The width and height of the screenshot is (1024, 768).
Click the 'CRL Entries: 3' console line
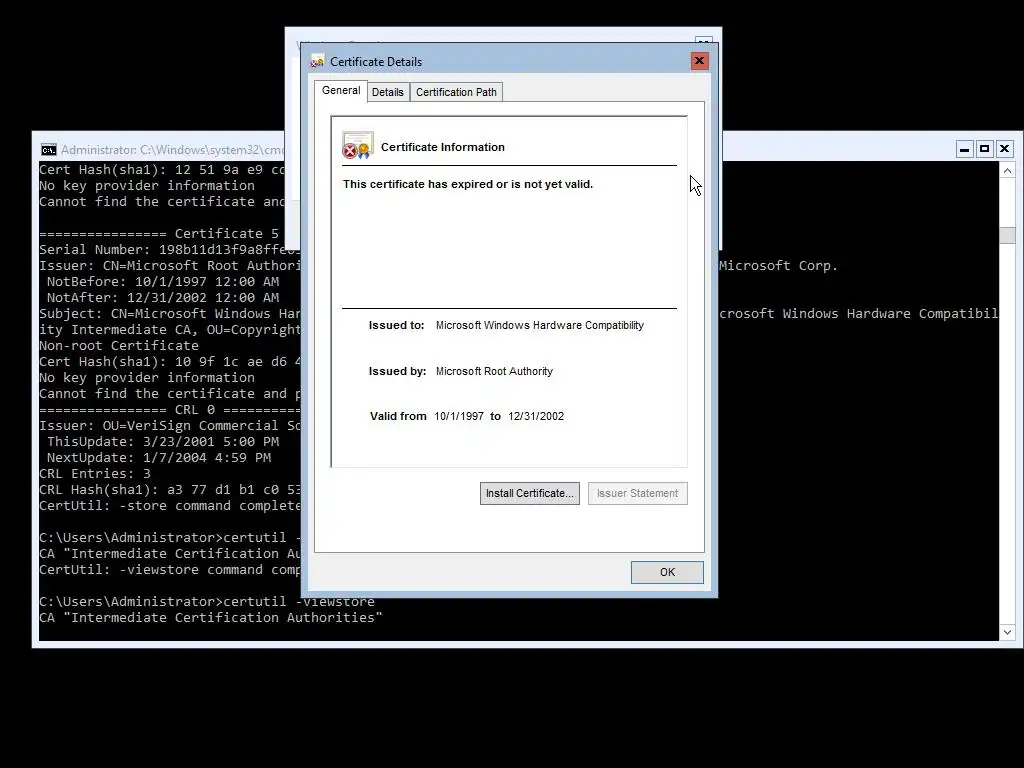(95, 473)
